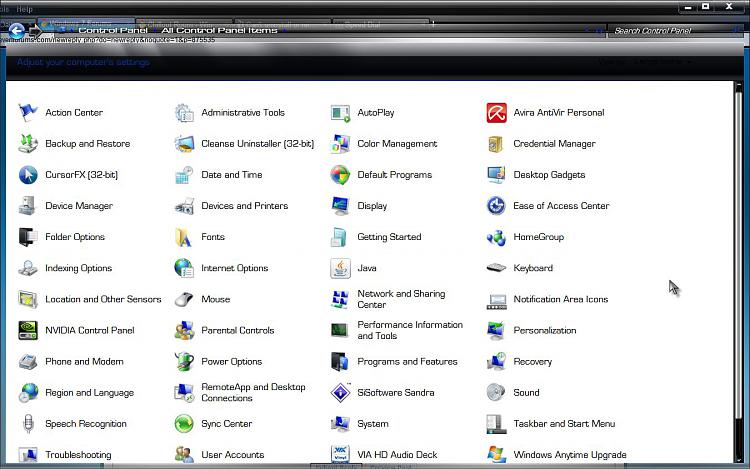Open Indexing Options link
Screen dimensions: 750x469
click(x=78, y=268)
